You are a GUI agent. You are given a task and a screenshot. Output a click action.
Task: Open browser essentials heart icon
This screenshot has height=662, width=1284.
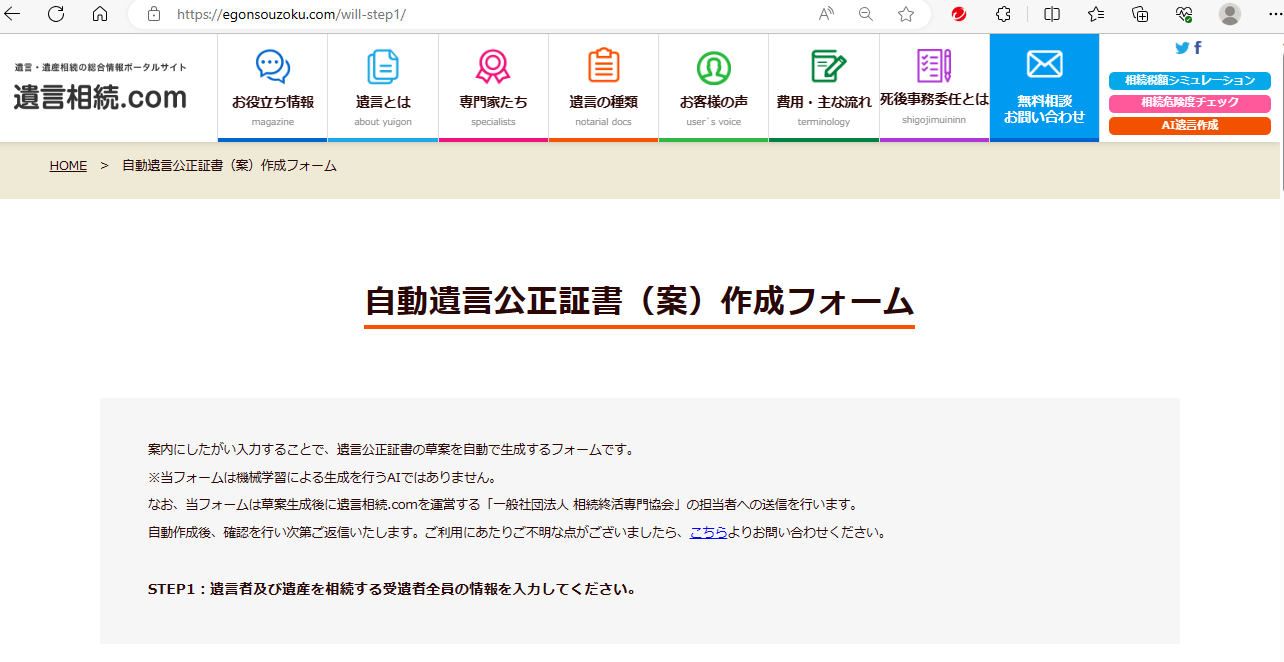point(1184,14)
